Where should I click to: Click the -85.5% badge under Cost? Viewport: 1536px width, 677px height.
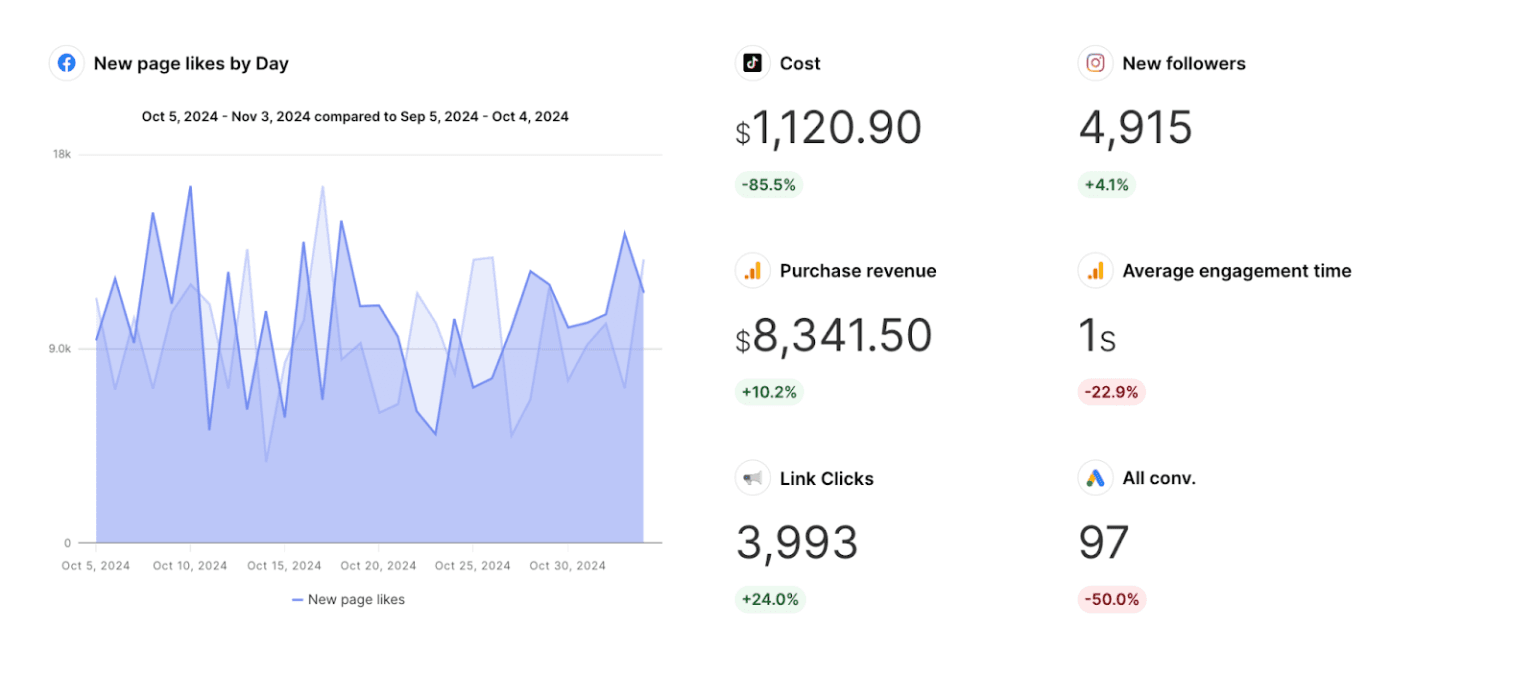(x=769, y=184)
